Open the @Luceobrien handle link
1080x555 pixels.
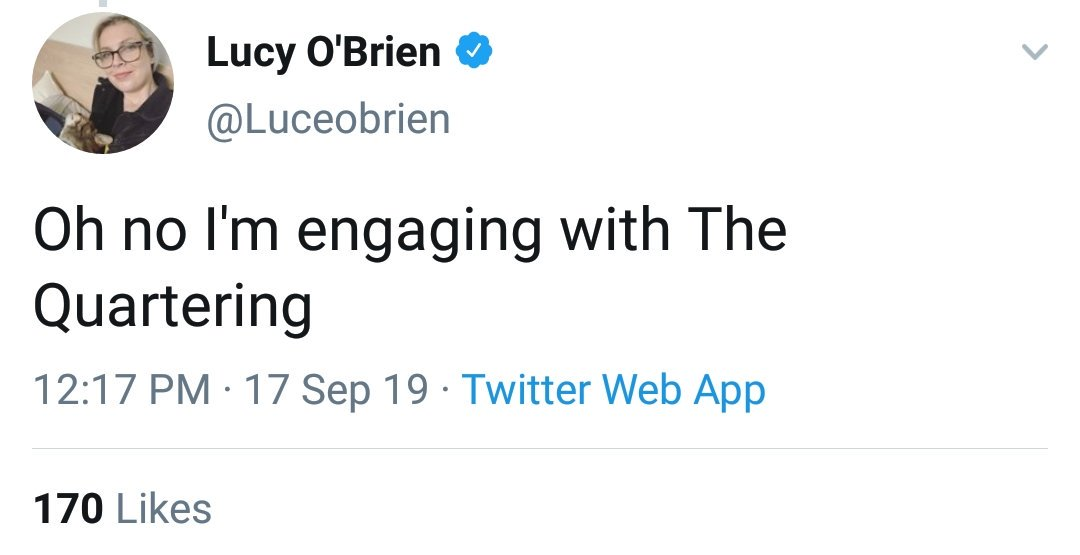[x=328, y=119]
